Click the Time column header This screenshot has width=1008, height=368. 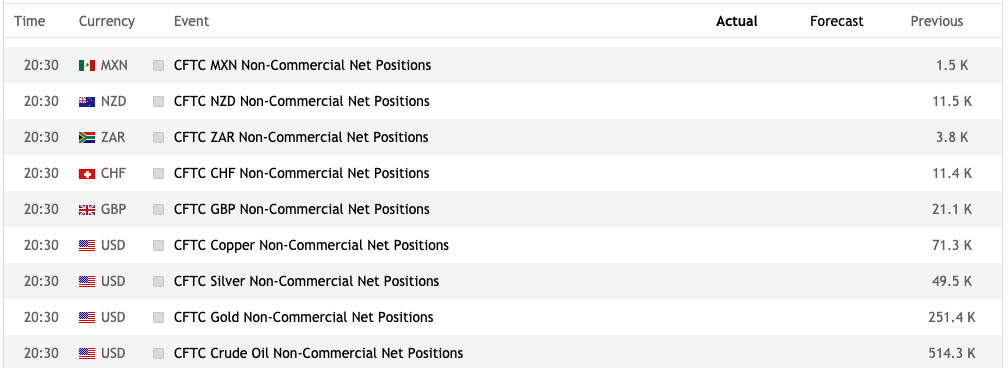point(30,21)
